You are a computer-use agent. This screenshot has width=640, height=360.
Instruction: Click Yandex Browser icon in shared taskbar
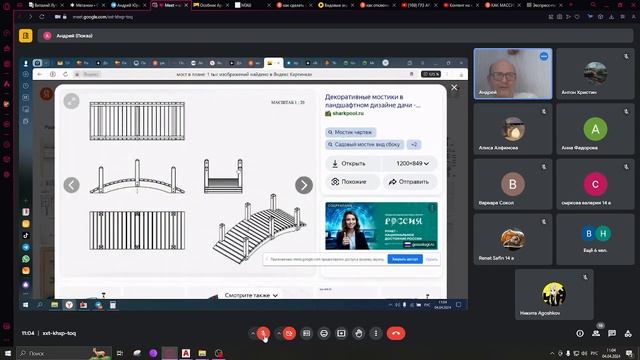click(x=69, y=305)
